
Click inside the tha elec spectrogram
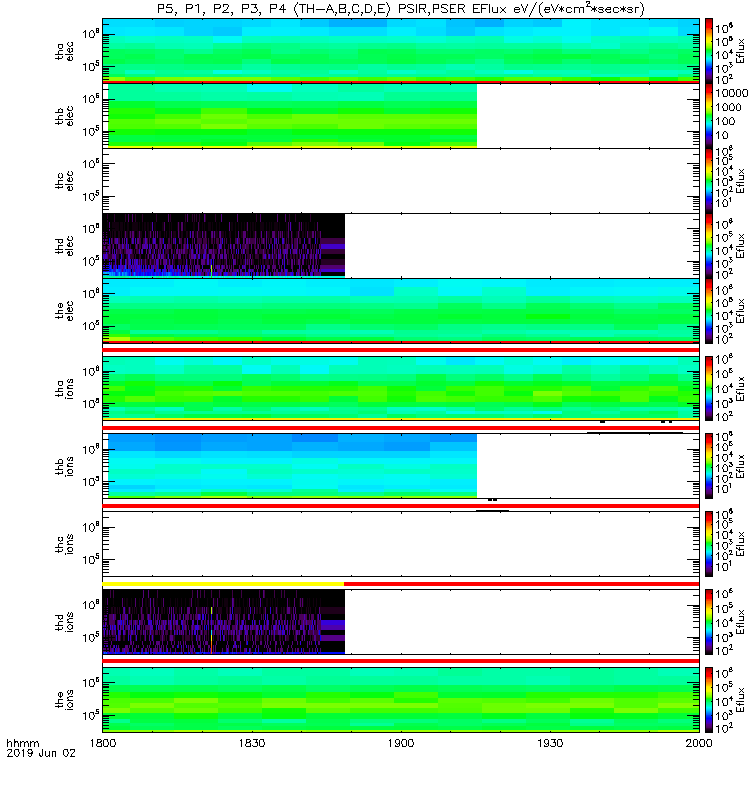click(401, 49)
